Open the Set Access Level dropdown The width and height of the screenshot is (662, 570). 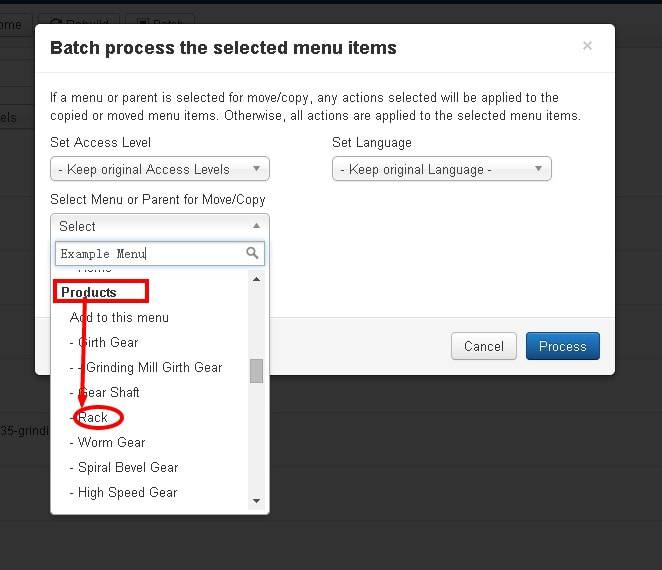(159, 169)
